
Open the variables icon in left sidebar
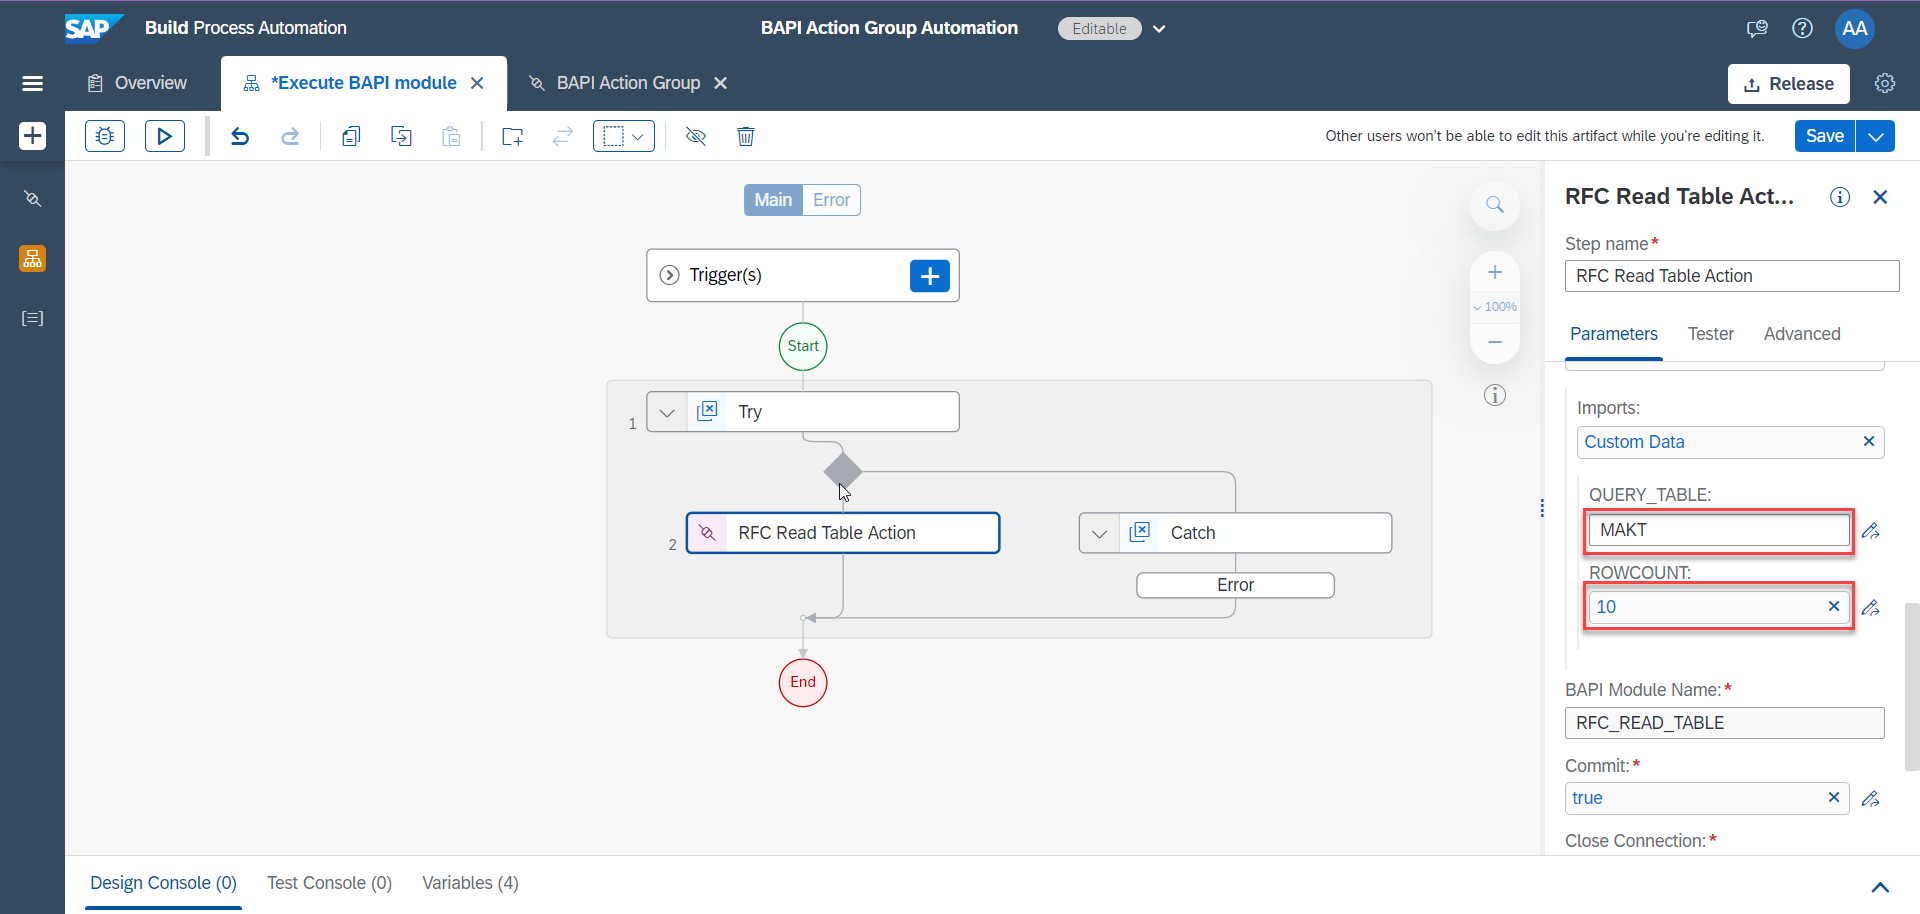coord(32,318)
